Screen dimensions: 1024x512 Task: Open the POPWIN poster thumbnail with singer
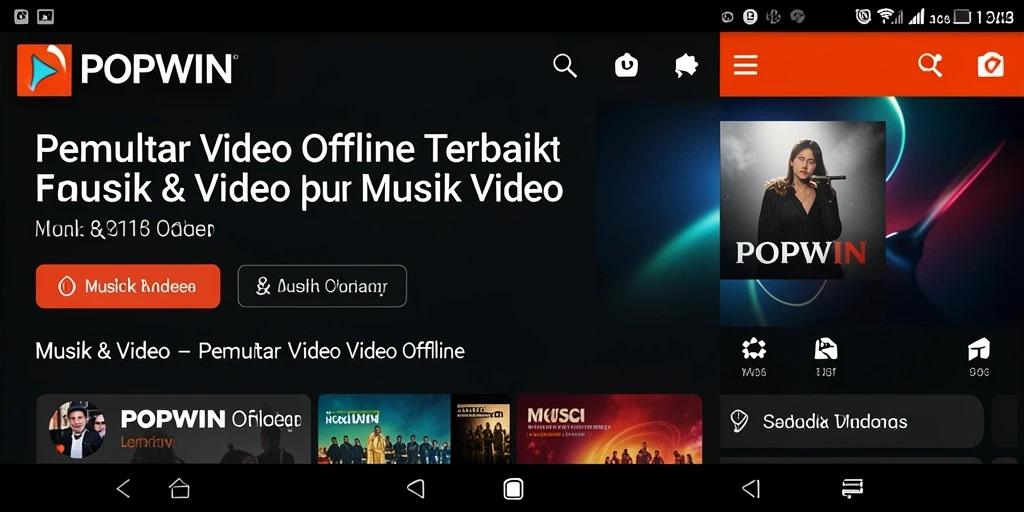803,200
